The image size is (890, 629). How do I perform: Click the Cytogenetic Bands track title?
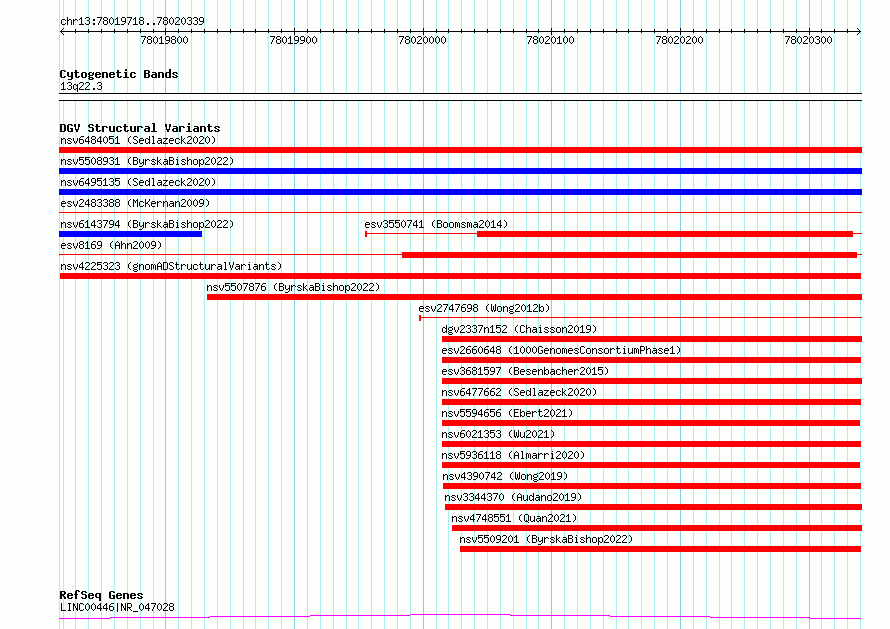point(119,74)
